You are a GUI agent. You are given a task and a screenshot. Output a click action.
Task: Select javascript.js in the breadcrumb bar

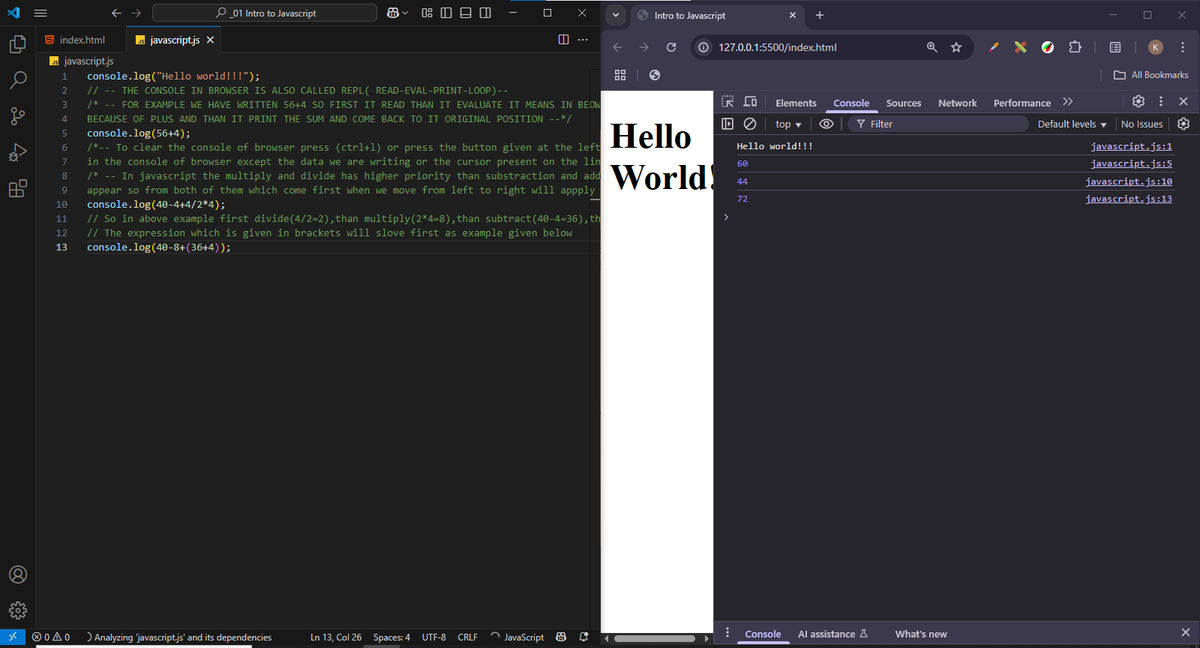pyautogui.click(x=88, y=61)
